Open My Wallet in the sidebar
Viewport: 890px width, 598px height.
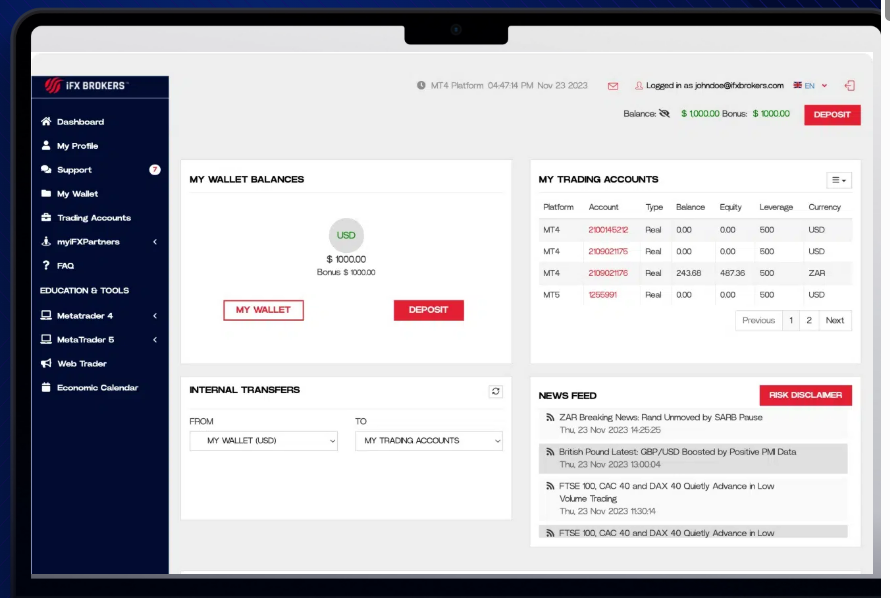pyautogui.click(x=77, y=194)
